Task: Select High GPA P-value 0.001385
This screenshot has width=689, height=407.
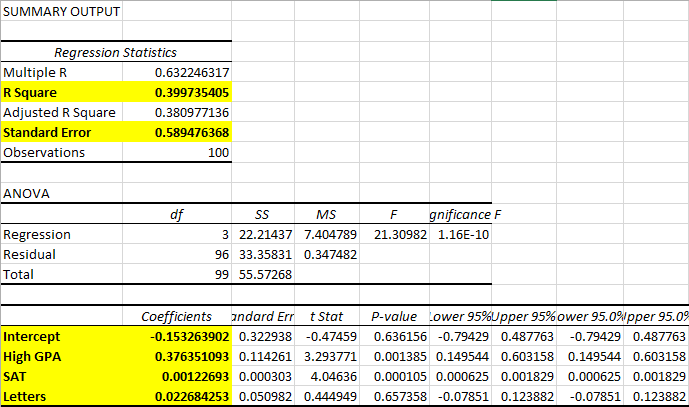Action: (x=394, y=356)
